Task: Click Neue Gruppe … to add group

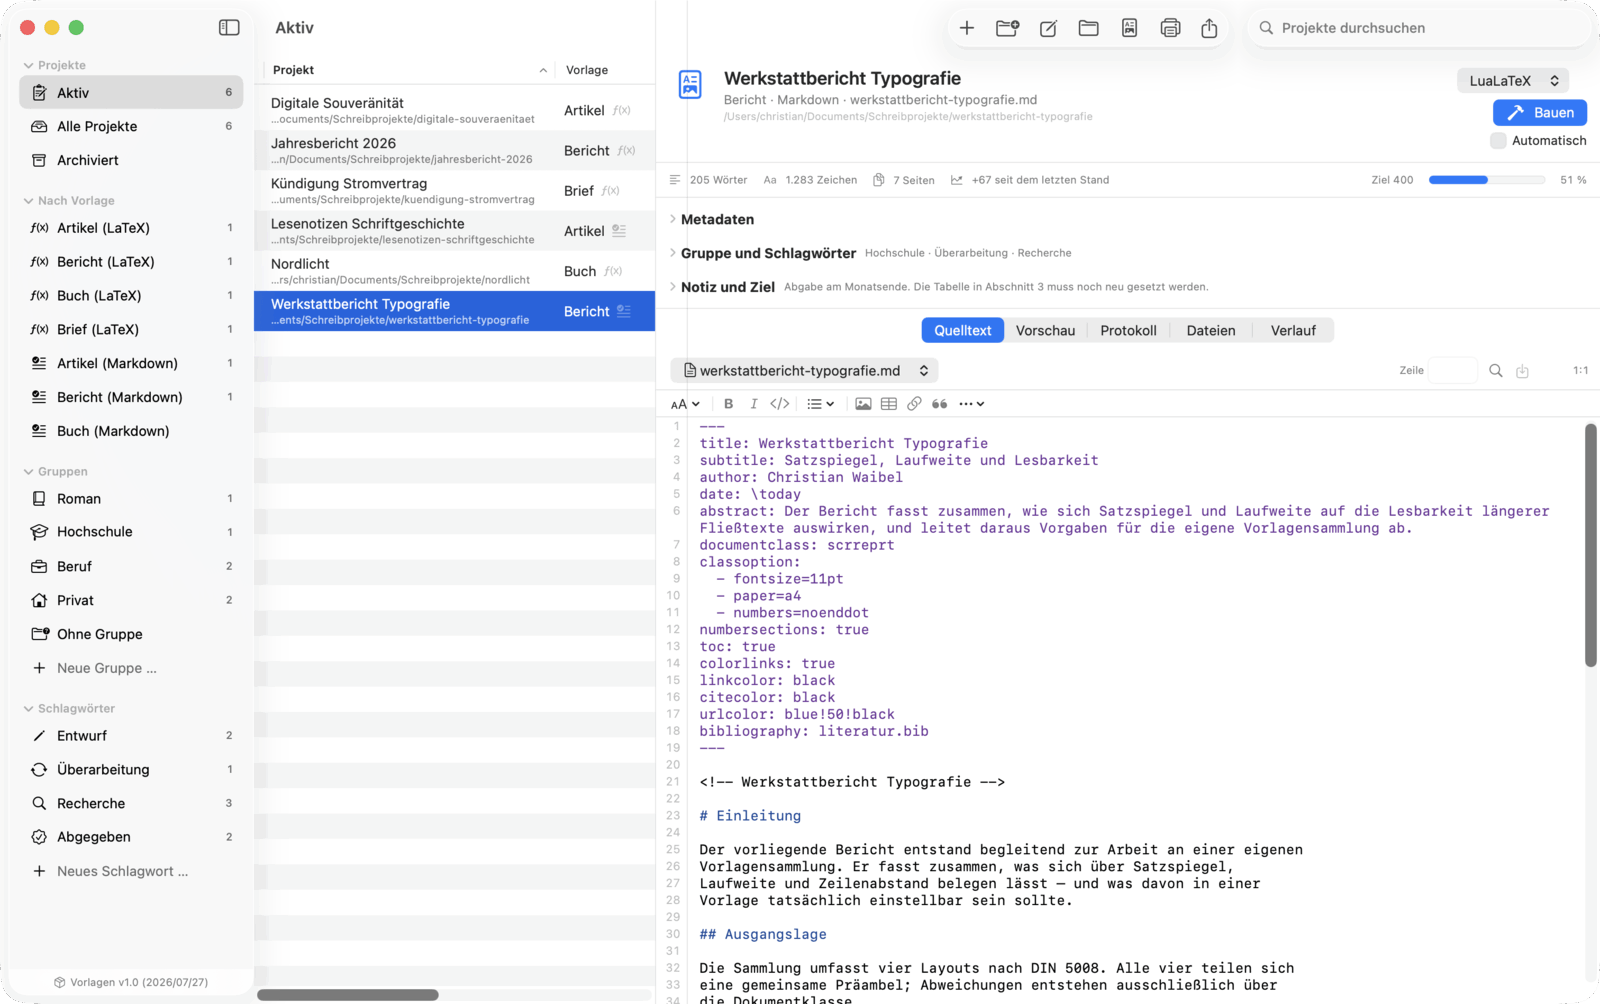Action: [131, 668]
